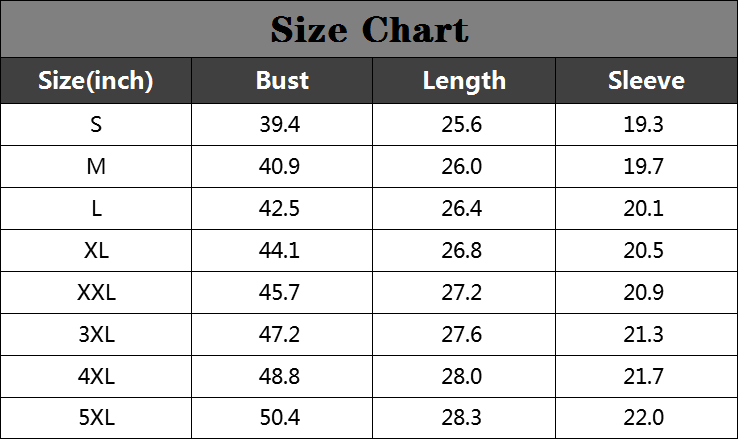Select the XXL size row label
This screenshot has width=738, height=439.
coord(96,292)
